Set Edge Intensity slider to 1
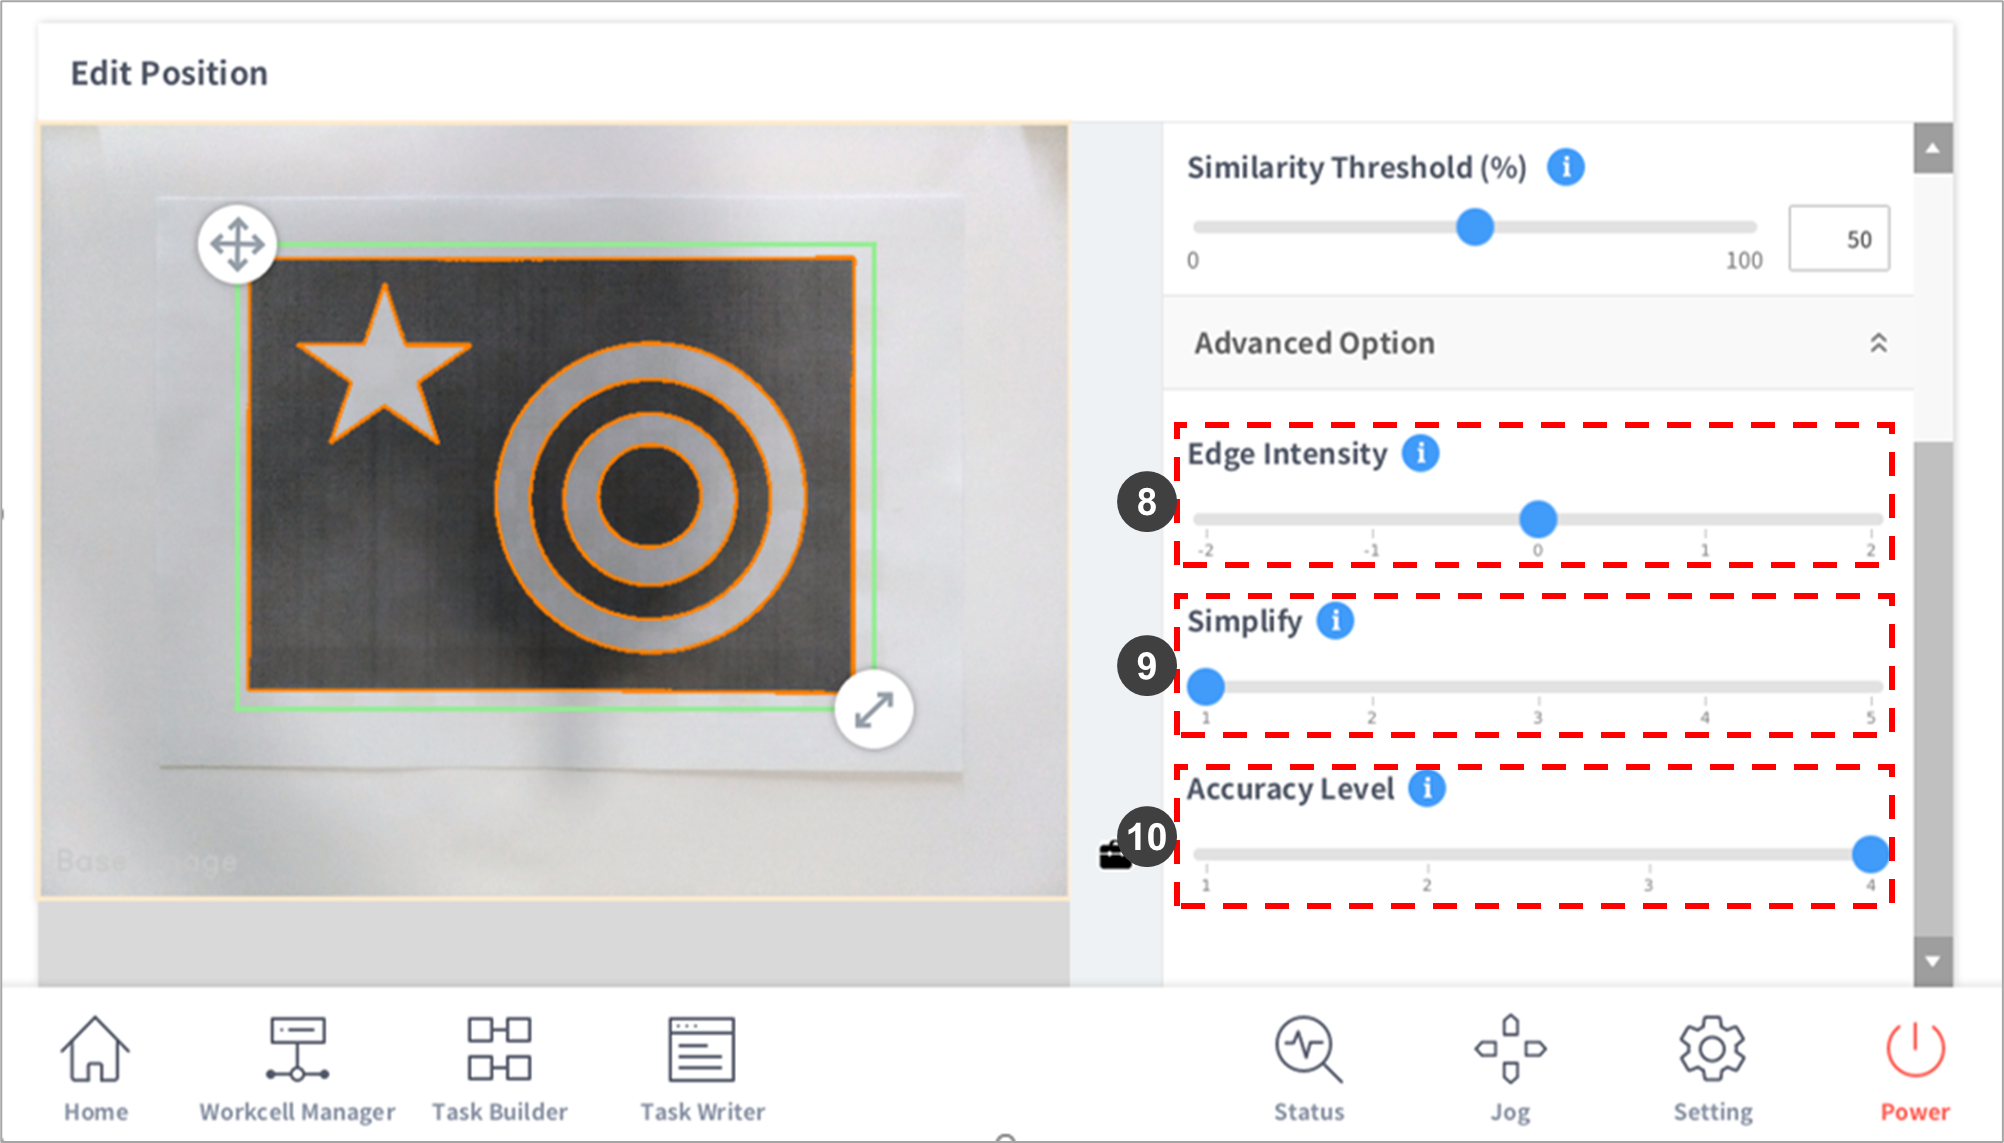This screenshot has width=2004, height=1143. 1704,520
